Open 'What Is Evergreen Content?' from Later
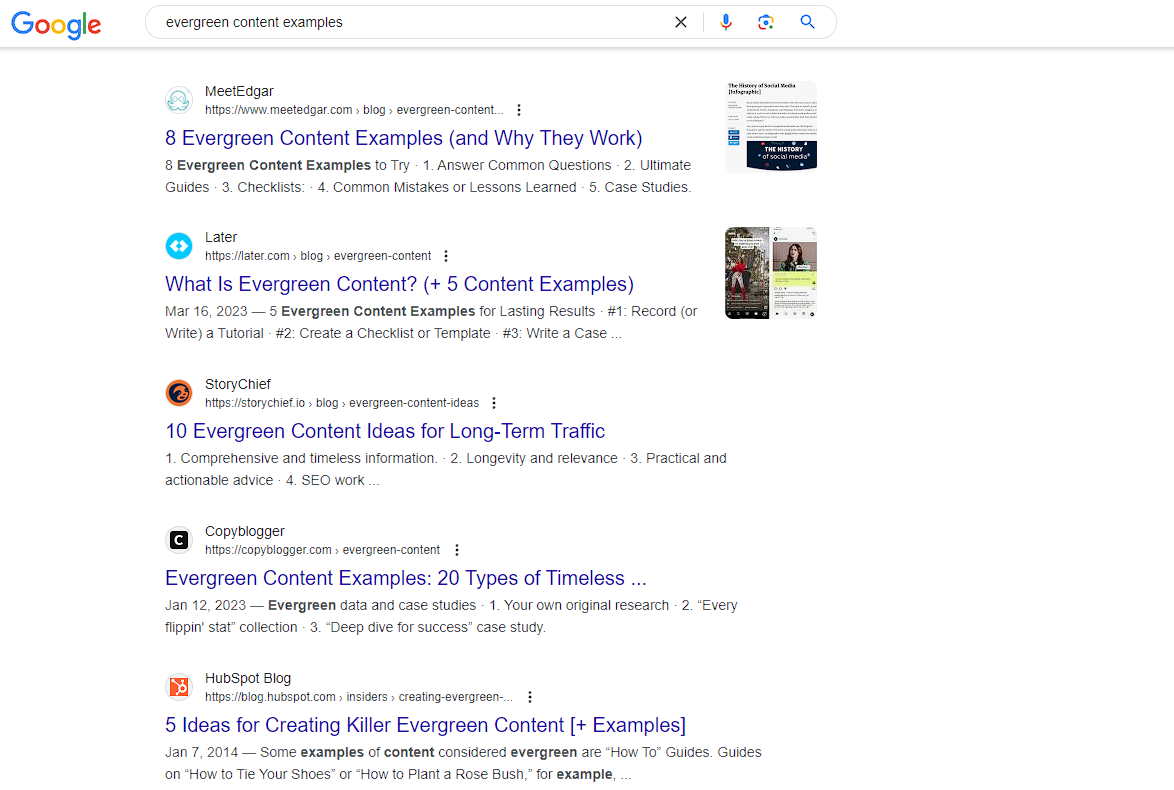Screen dimensions: 1174x790 tap(399, 284)
